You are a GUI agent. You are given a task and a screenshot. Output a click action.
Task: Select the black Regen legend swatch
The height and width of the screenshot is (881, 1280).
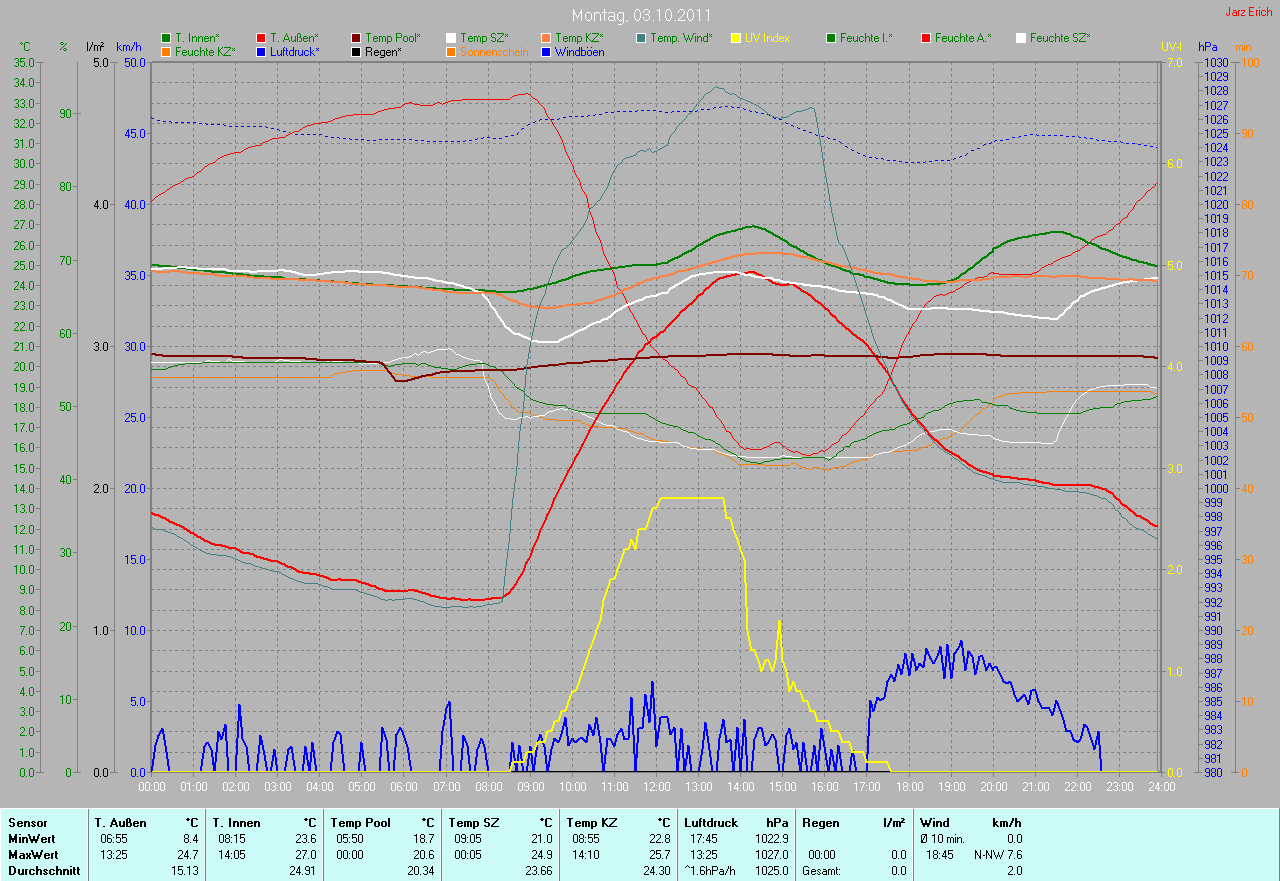pos(356,51)
